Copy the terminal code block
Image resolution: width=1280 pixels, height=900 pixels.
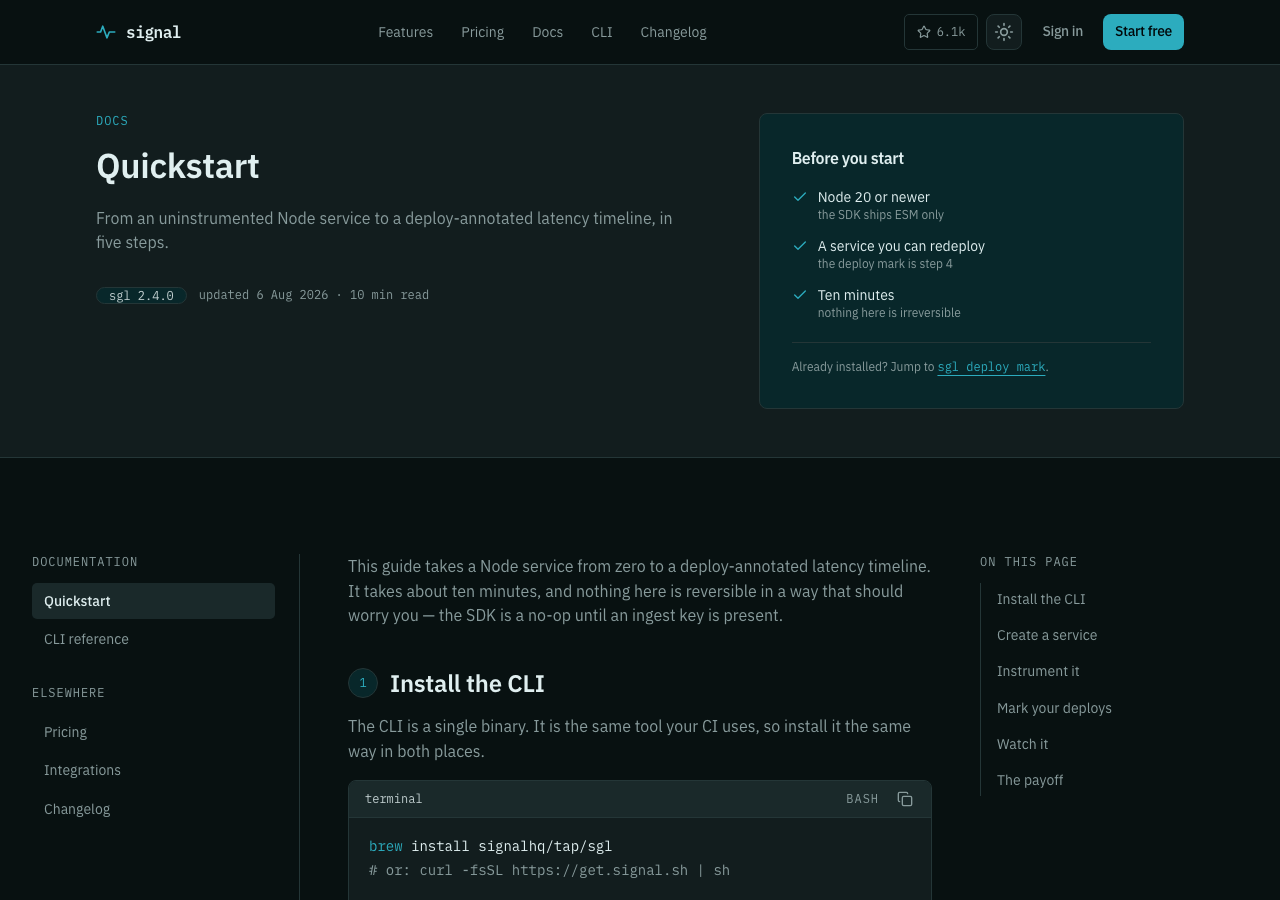coord(905,799)
